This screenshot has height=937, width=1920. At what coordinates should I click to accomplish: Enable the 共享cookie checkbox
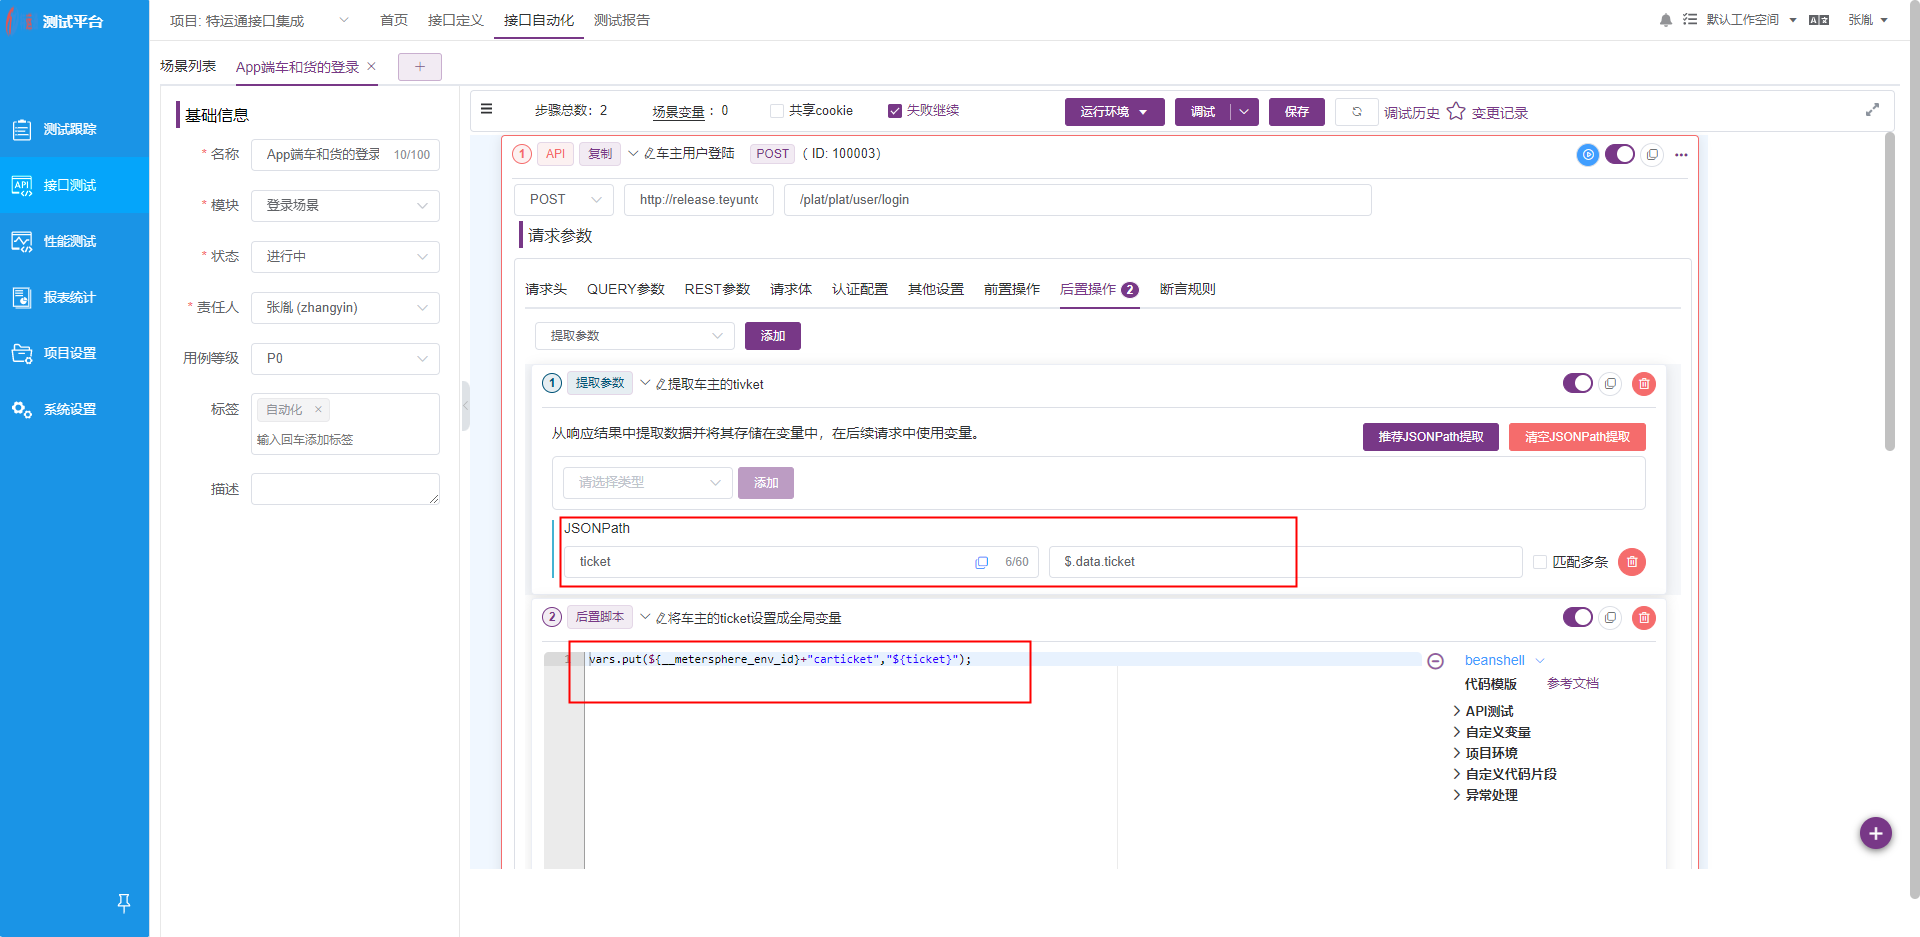[776, 111]
